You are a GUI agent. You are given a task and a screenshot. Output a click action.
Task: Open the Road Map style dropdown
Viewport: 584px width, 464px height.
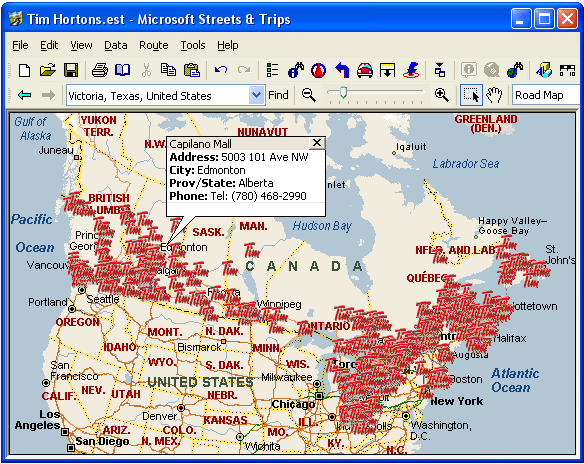(x=546, y=95)
